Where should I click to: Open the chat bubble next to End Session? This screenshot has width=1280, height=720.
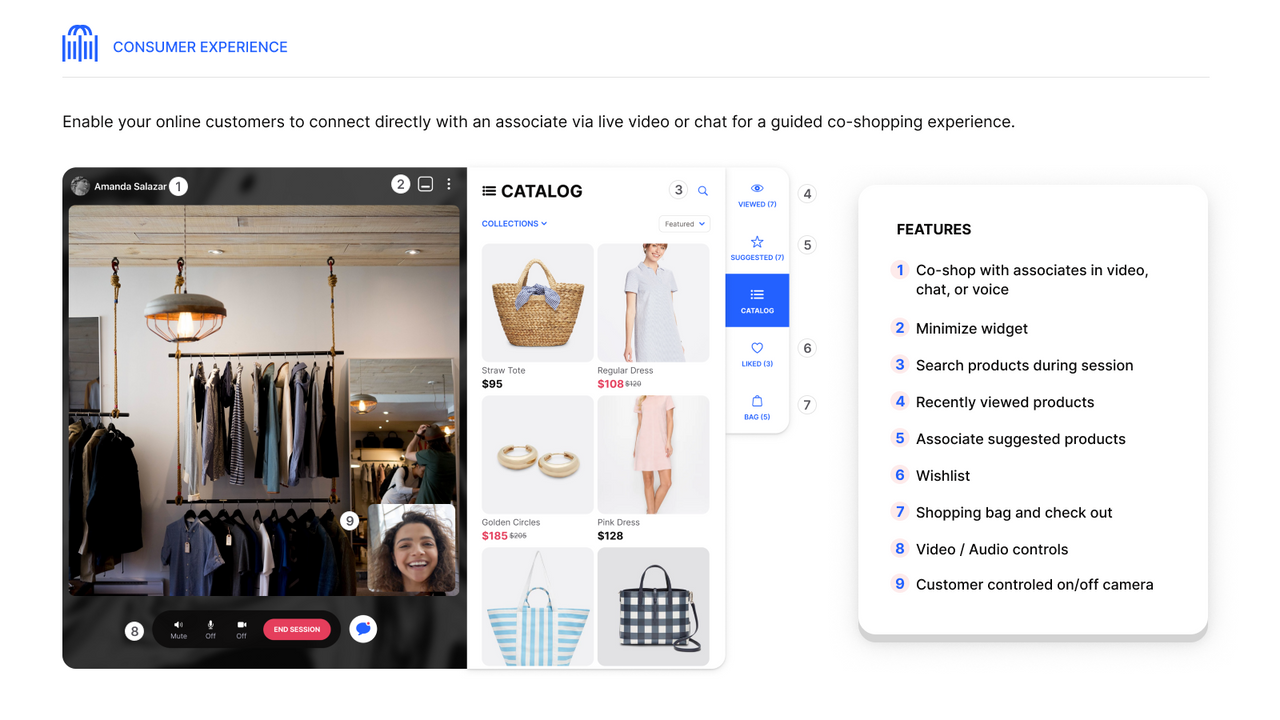(362, 628)
